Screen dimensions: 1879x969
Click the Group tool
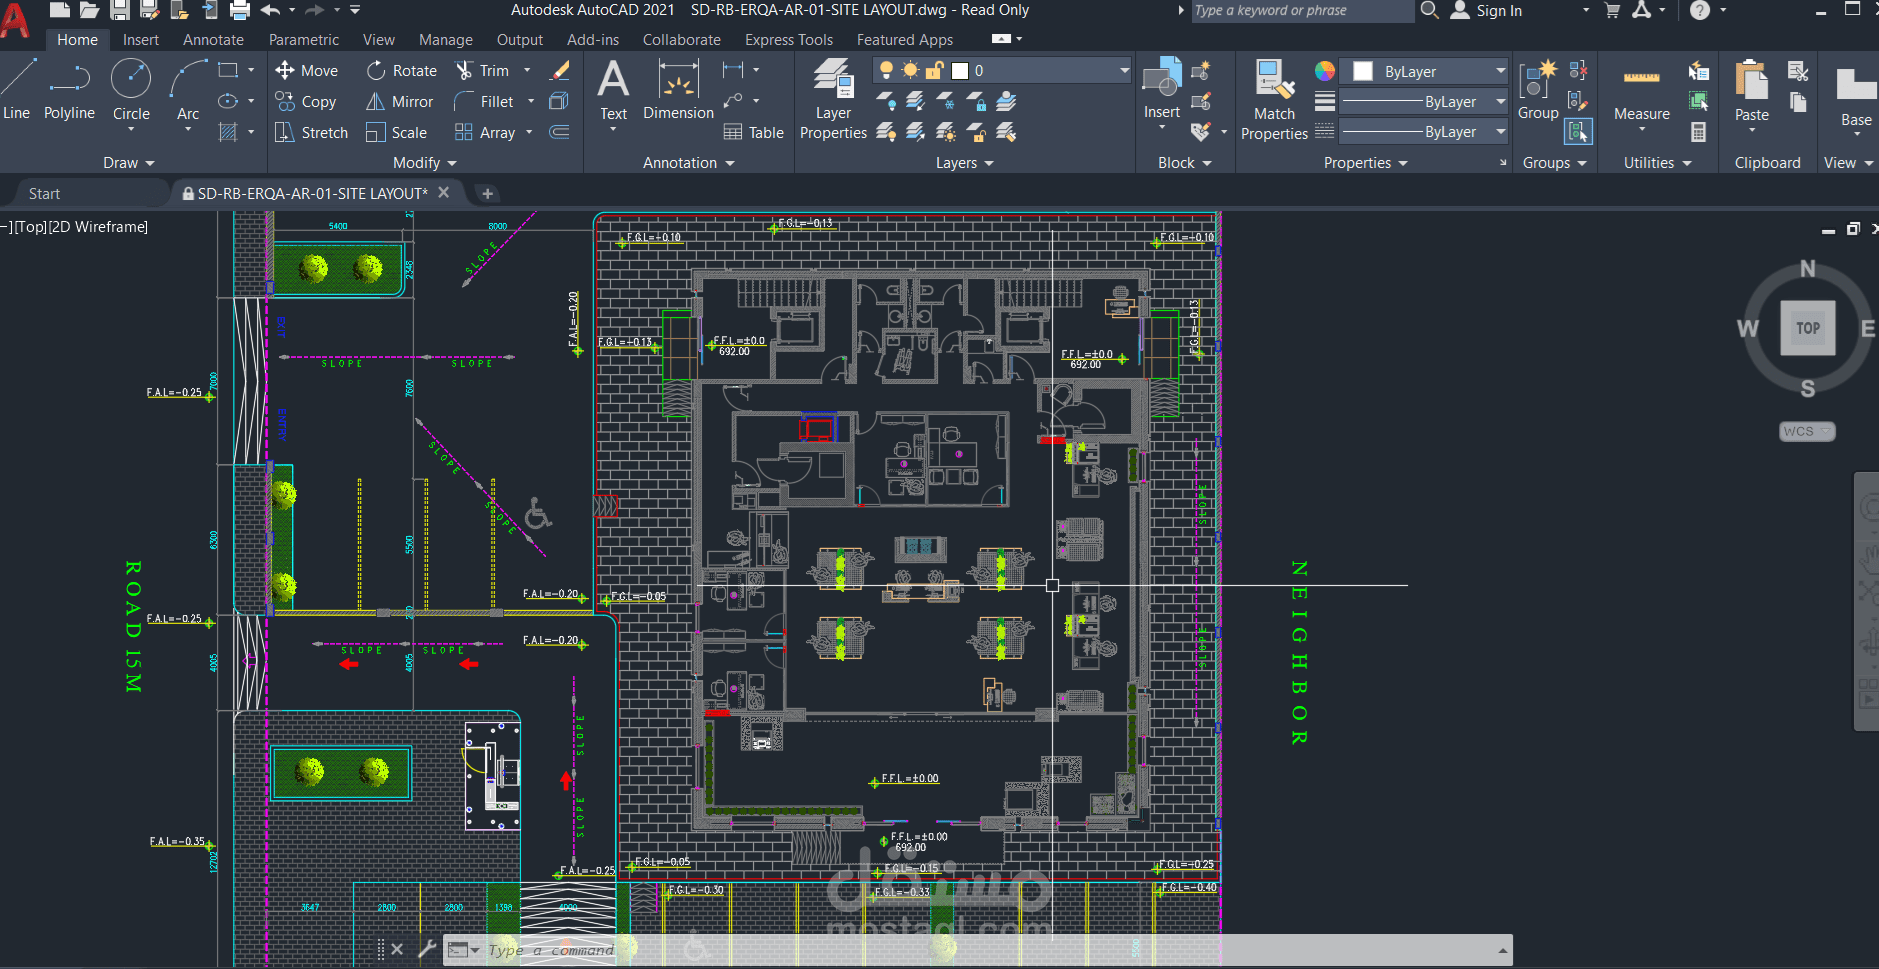tap(1538, 90)
